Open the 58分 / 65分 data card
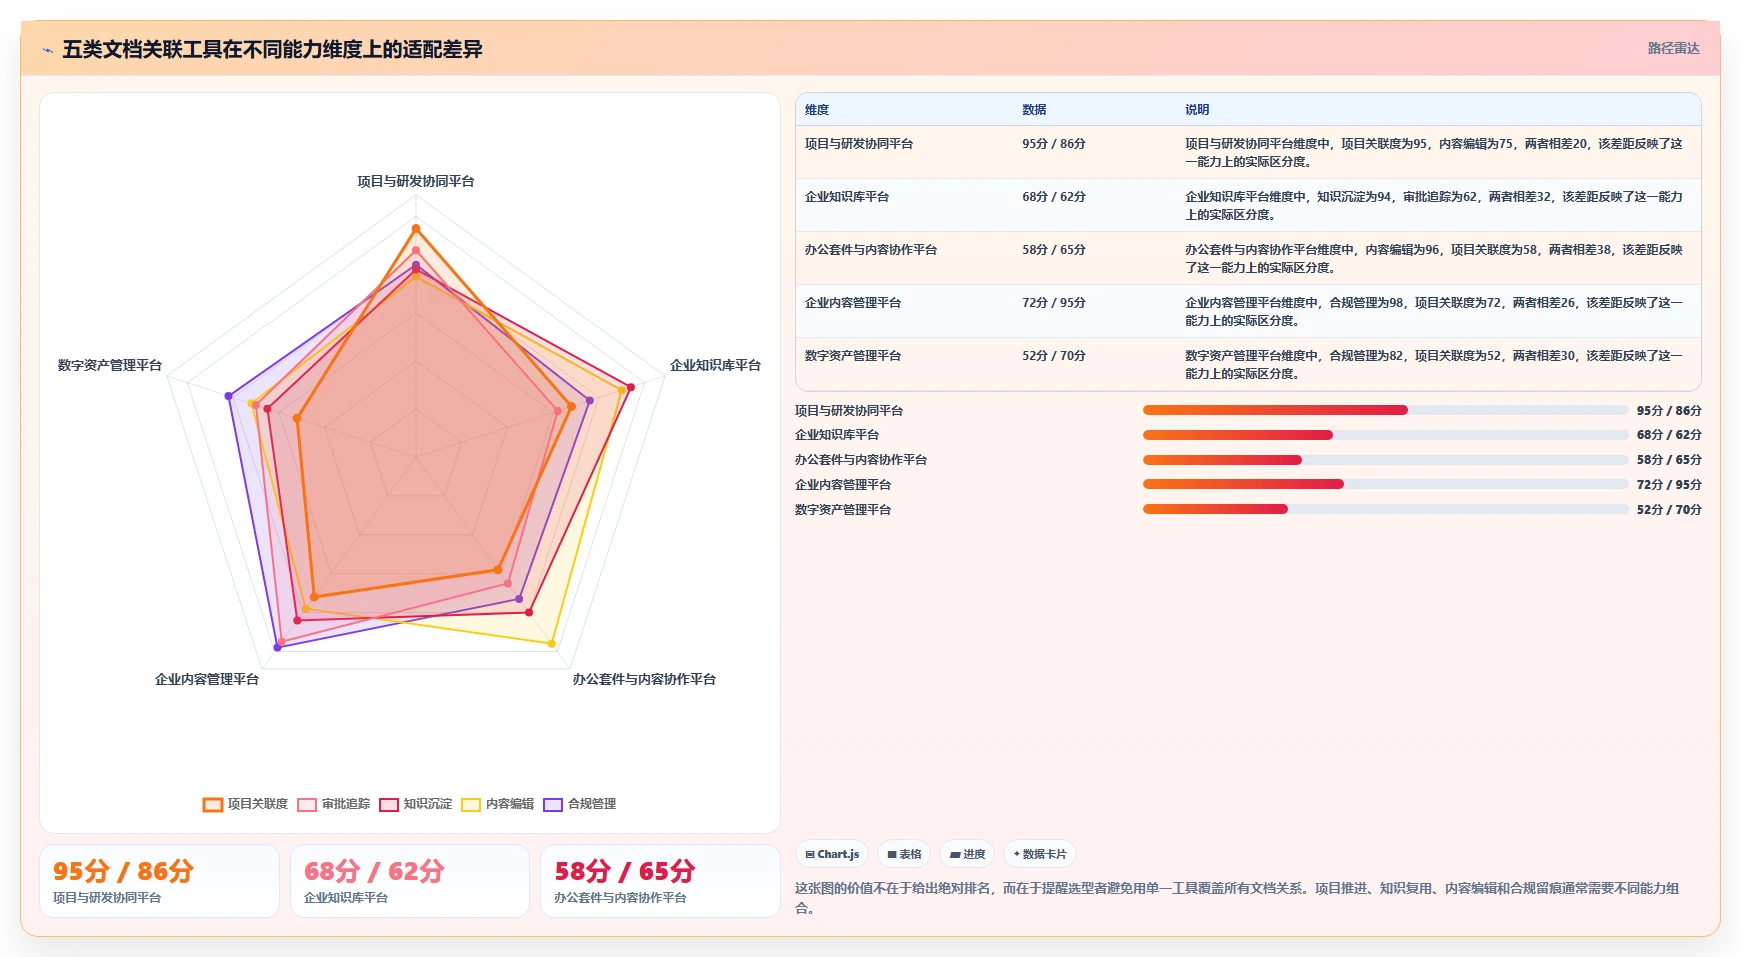 click(x=660, y=881)
